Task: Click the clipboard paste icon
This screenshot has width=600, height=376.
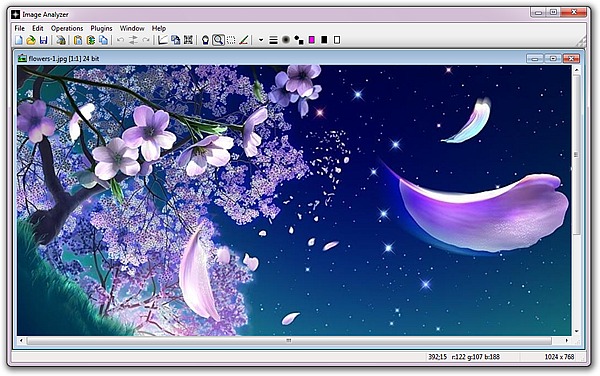Action: pyautogui.click(x=78, y=40)
